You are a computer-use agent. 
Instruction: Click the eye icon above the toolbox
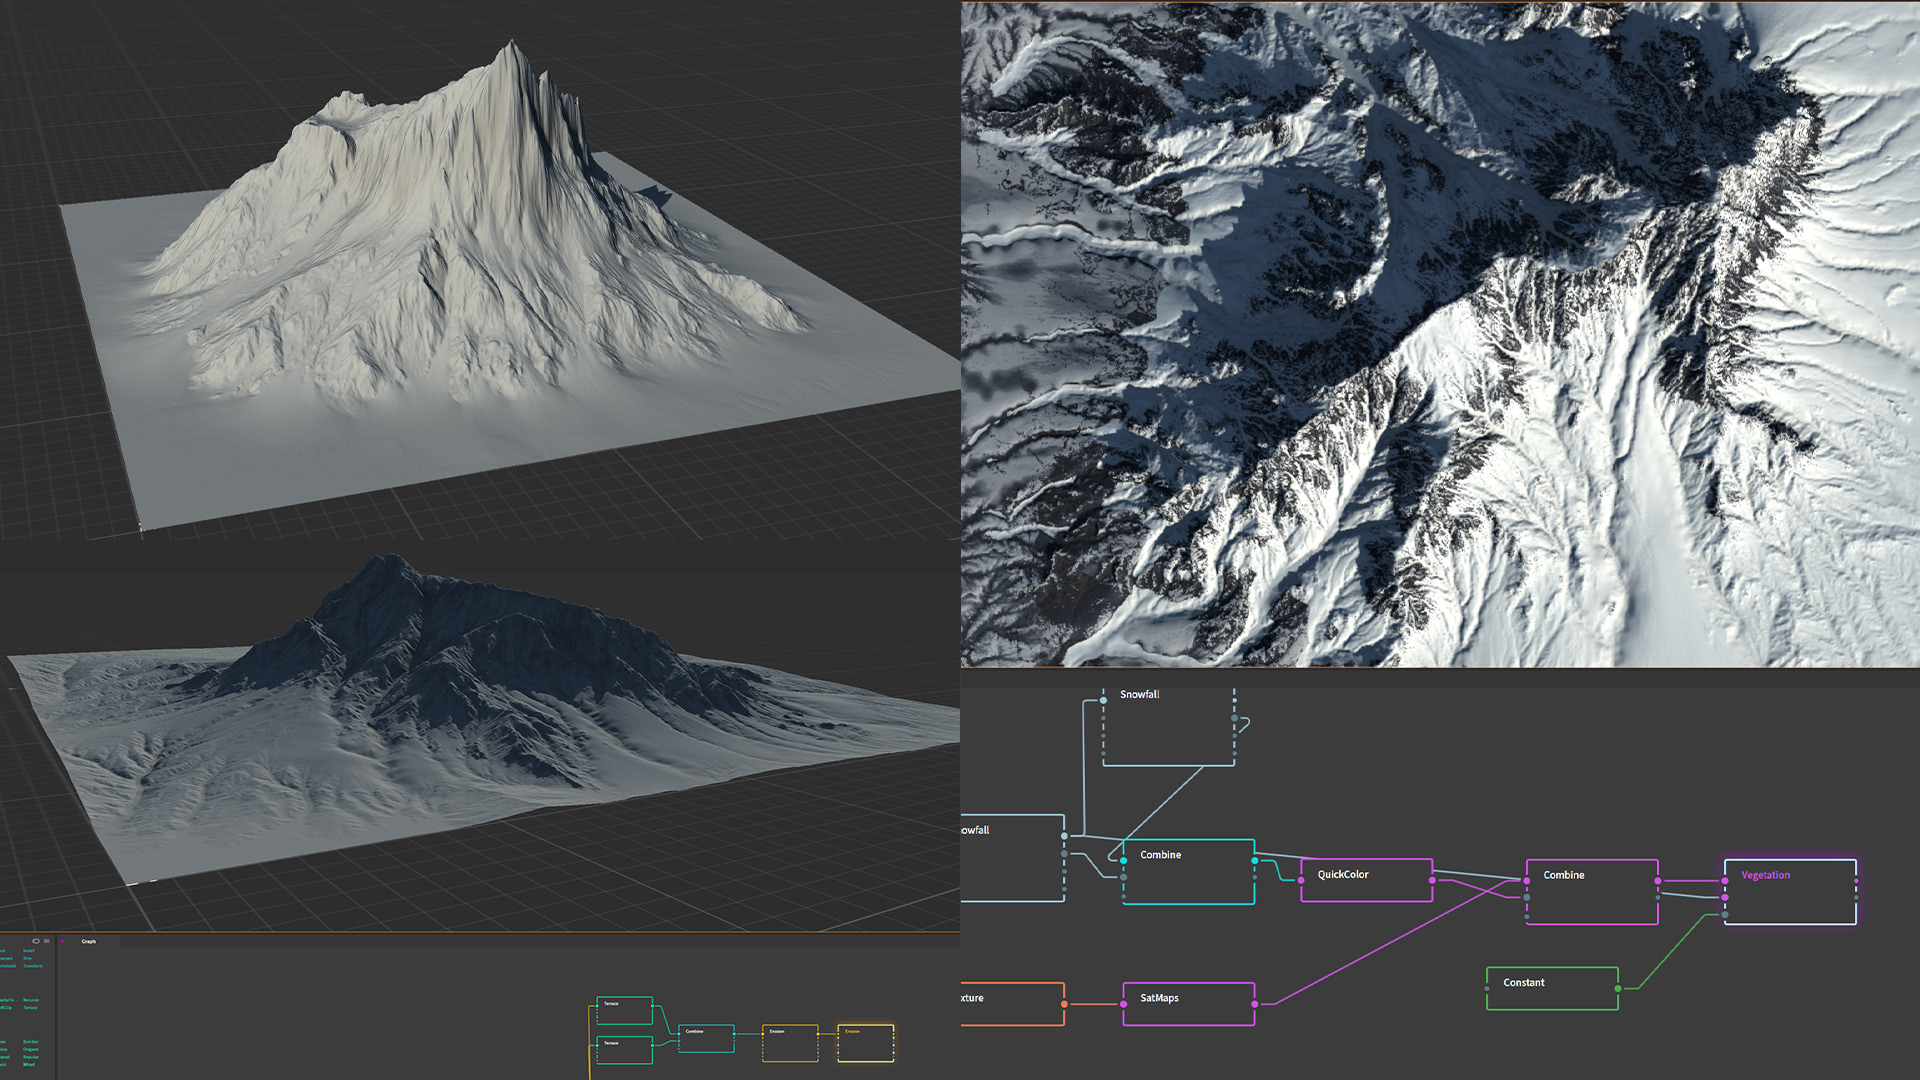[x=36, y=941]
